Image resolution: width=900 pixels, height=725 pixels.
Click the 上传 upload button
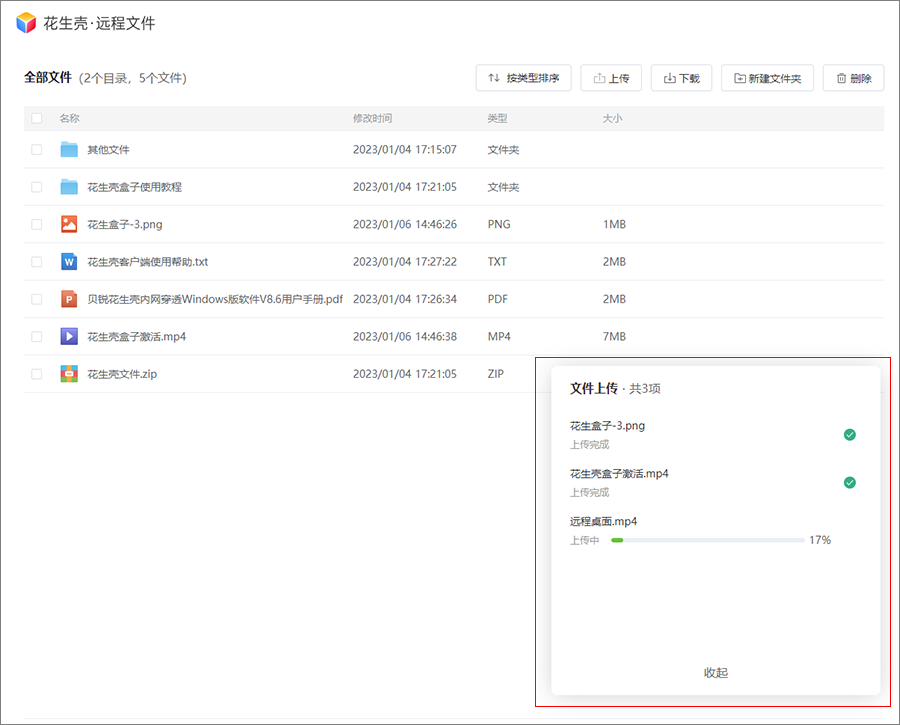(x=611, y=78)
